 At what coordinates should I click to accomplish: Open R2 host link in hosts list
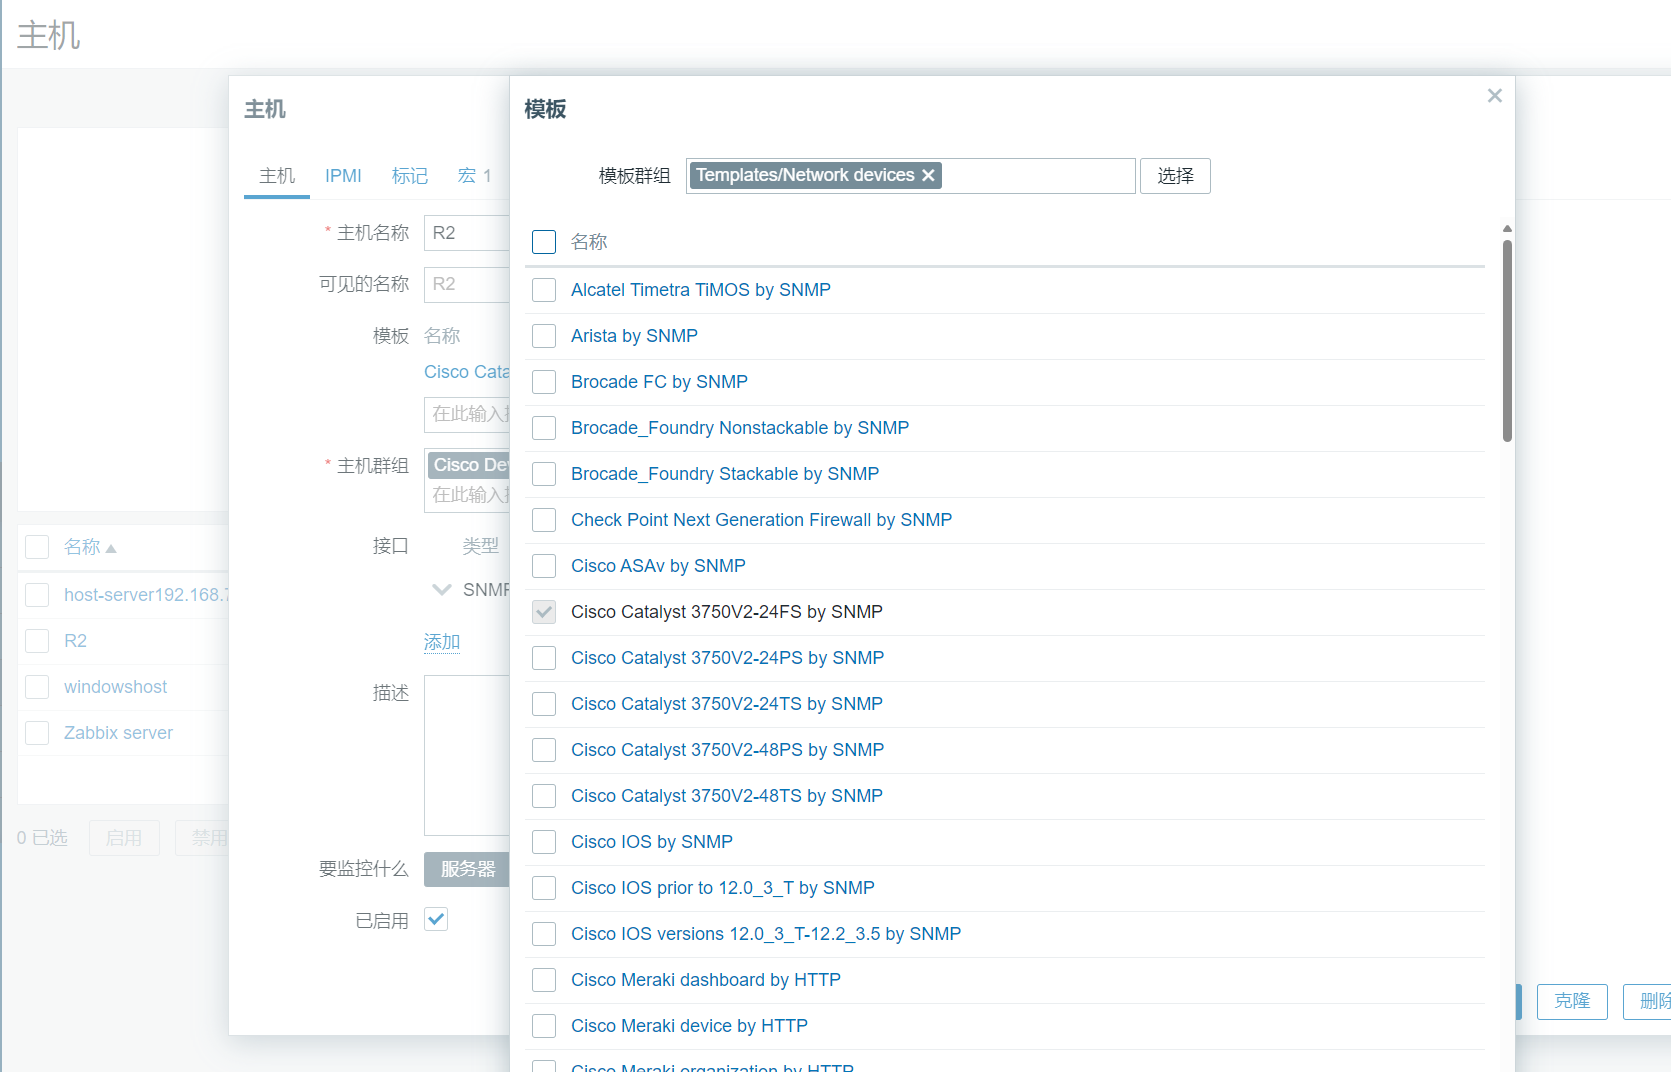pyautogui.click(x=75, y=641)
